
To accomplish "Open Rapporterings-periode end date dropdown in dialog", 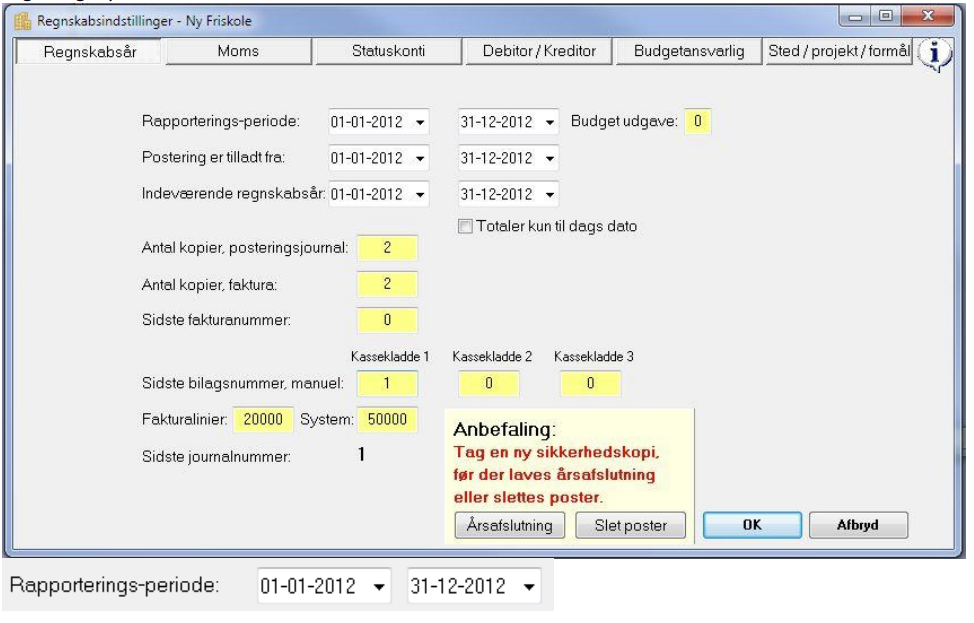I will (550, 122).
